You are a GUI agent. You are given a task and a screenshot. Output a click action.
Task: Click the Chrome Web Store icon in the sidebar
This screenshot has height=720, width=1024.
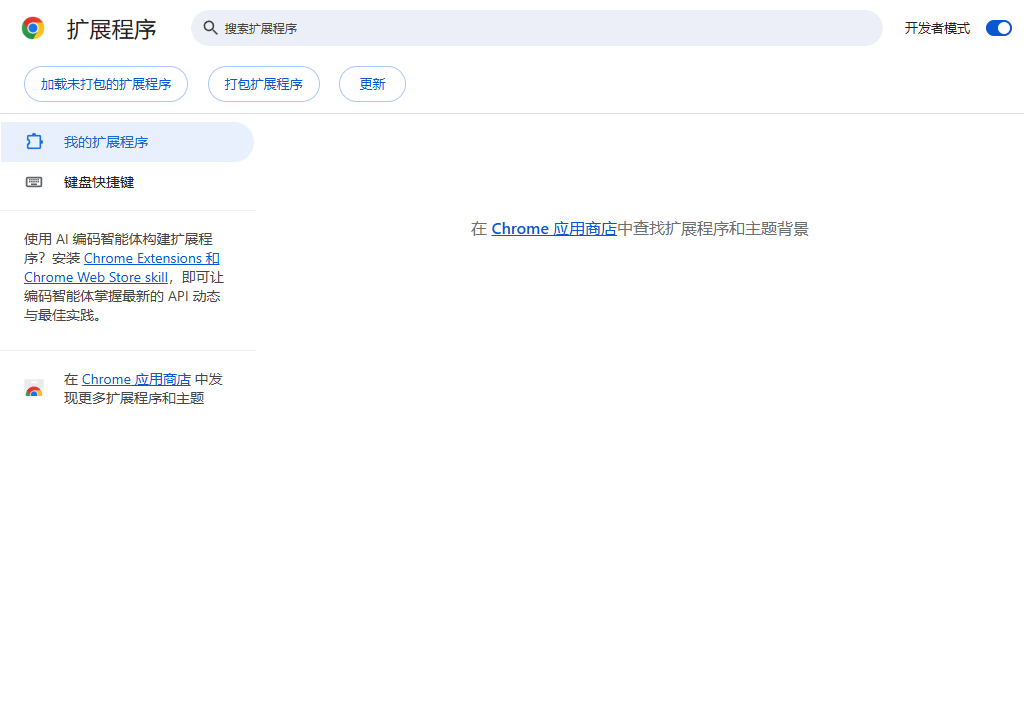pos(34,388)
